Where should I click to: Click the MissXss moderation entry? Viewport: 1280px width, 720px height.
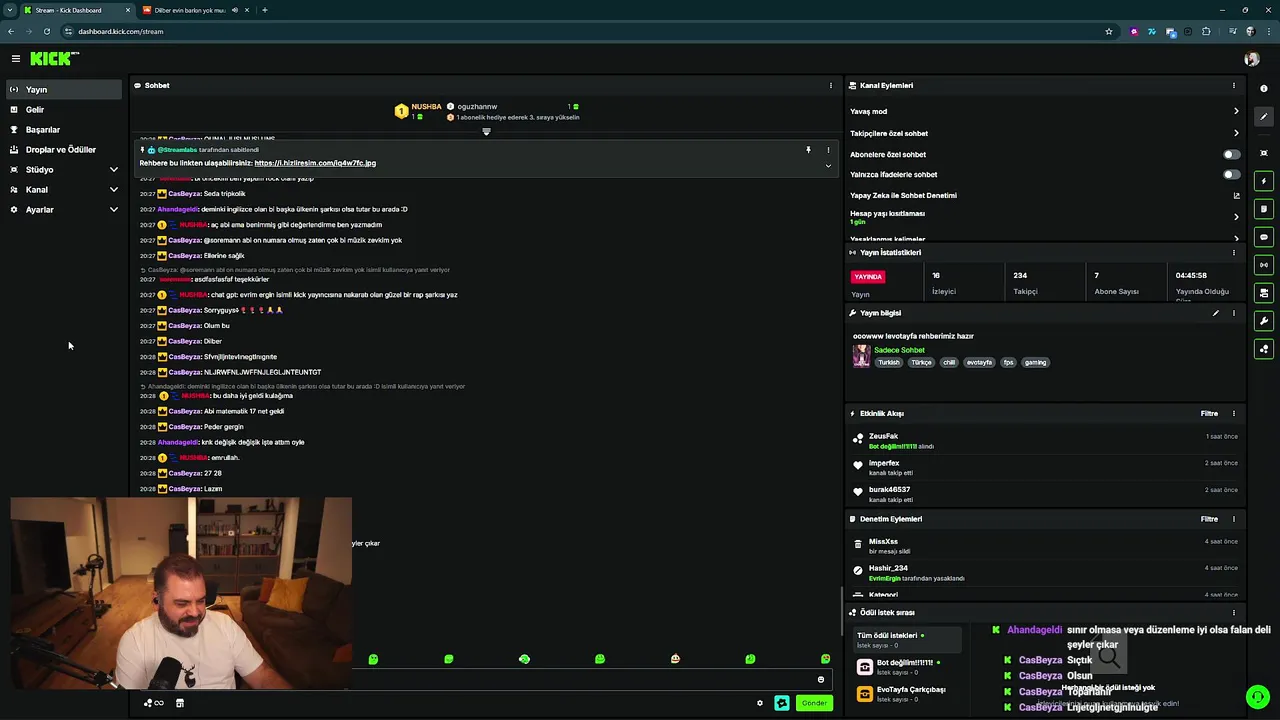click(x=1044, y=546)
